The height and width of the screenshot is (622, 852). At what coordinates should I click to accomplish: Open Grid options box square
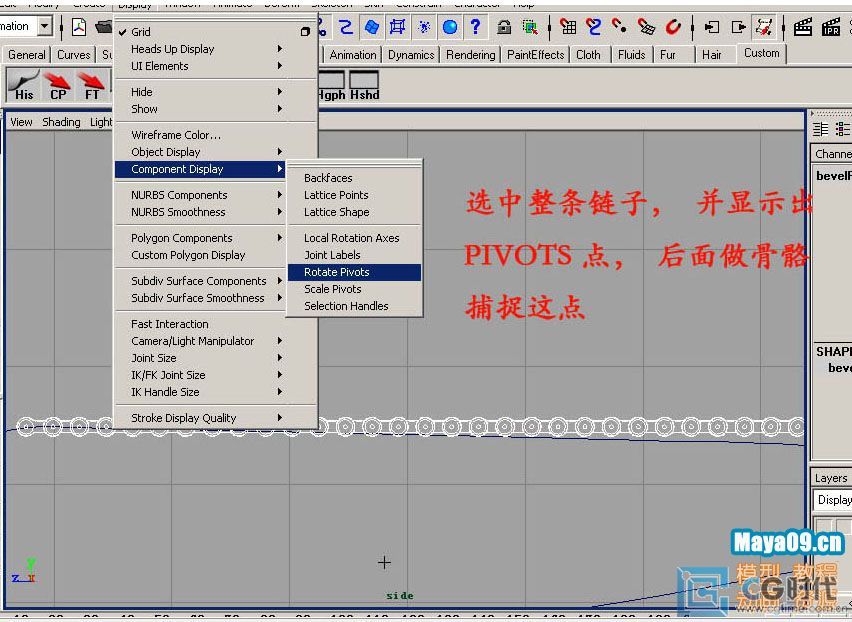click(305, 32)
